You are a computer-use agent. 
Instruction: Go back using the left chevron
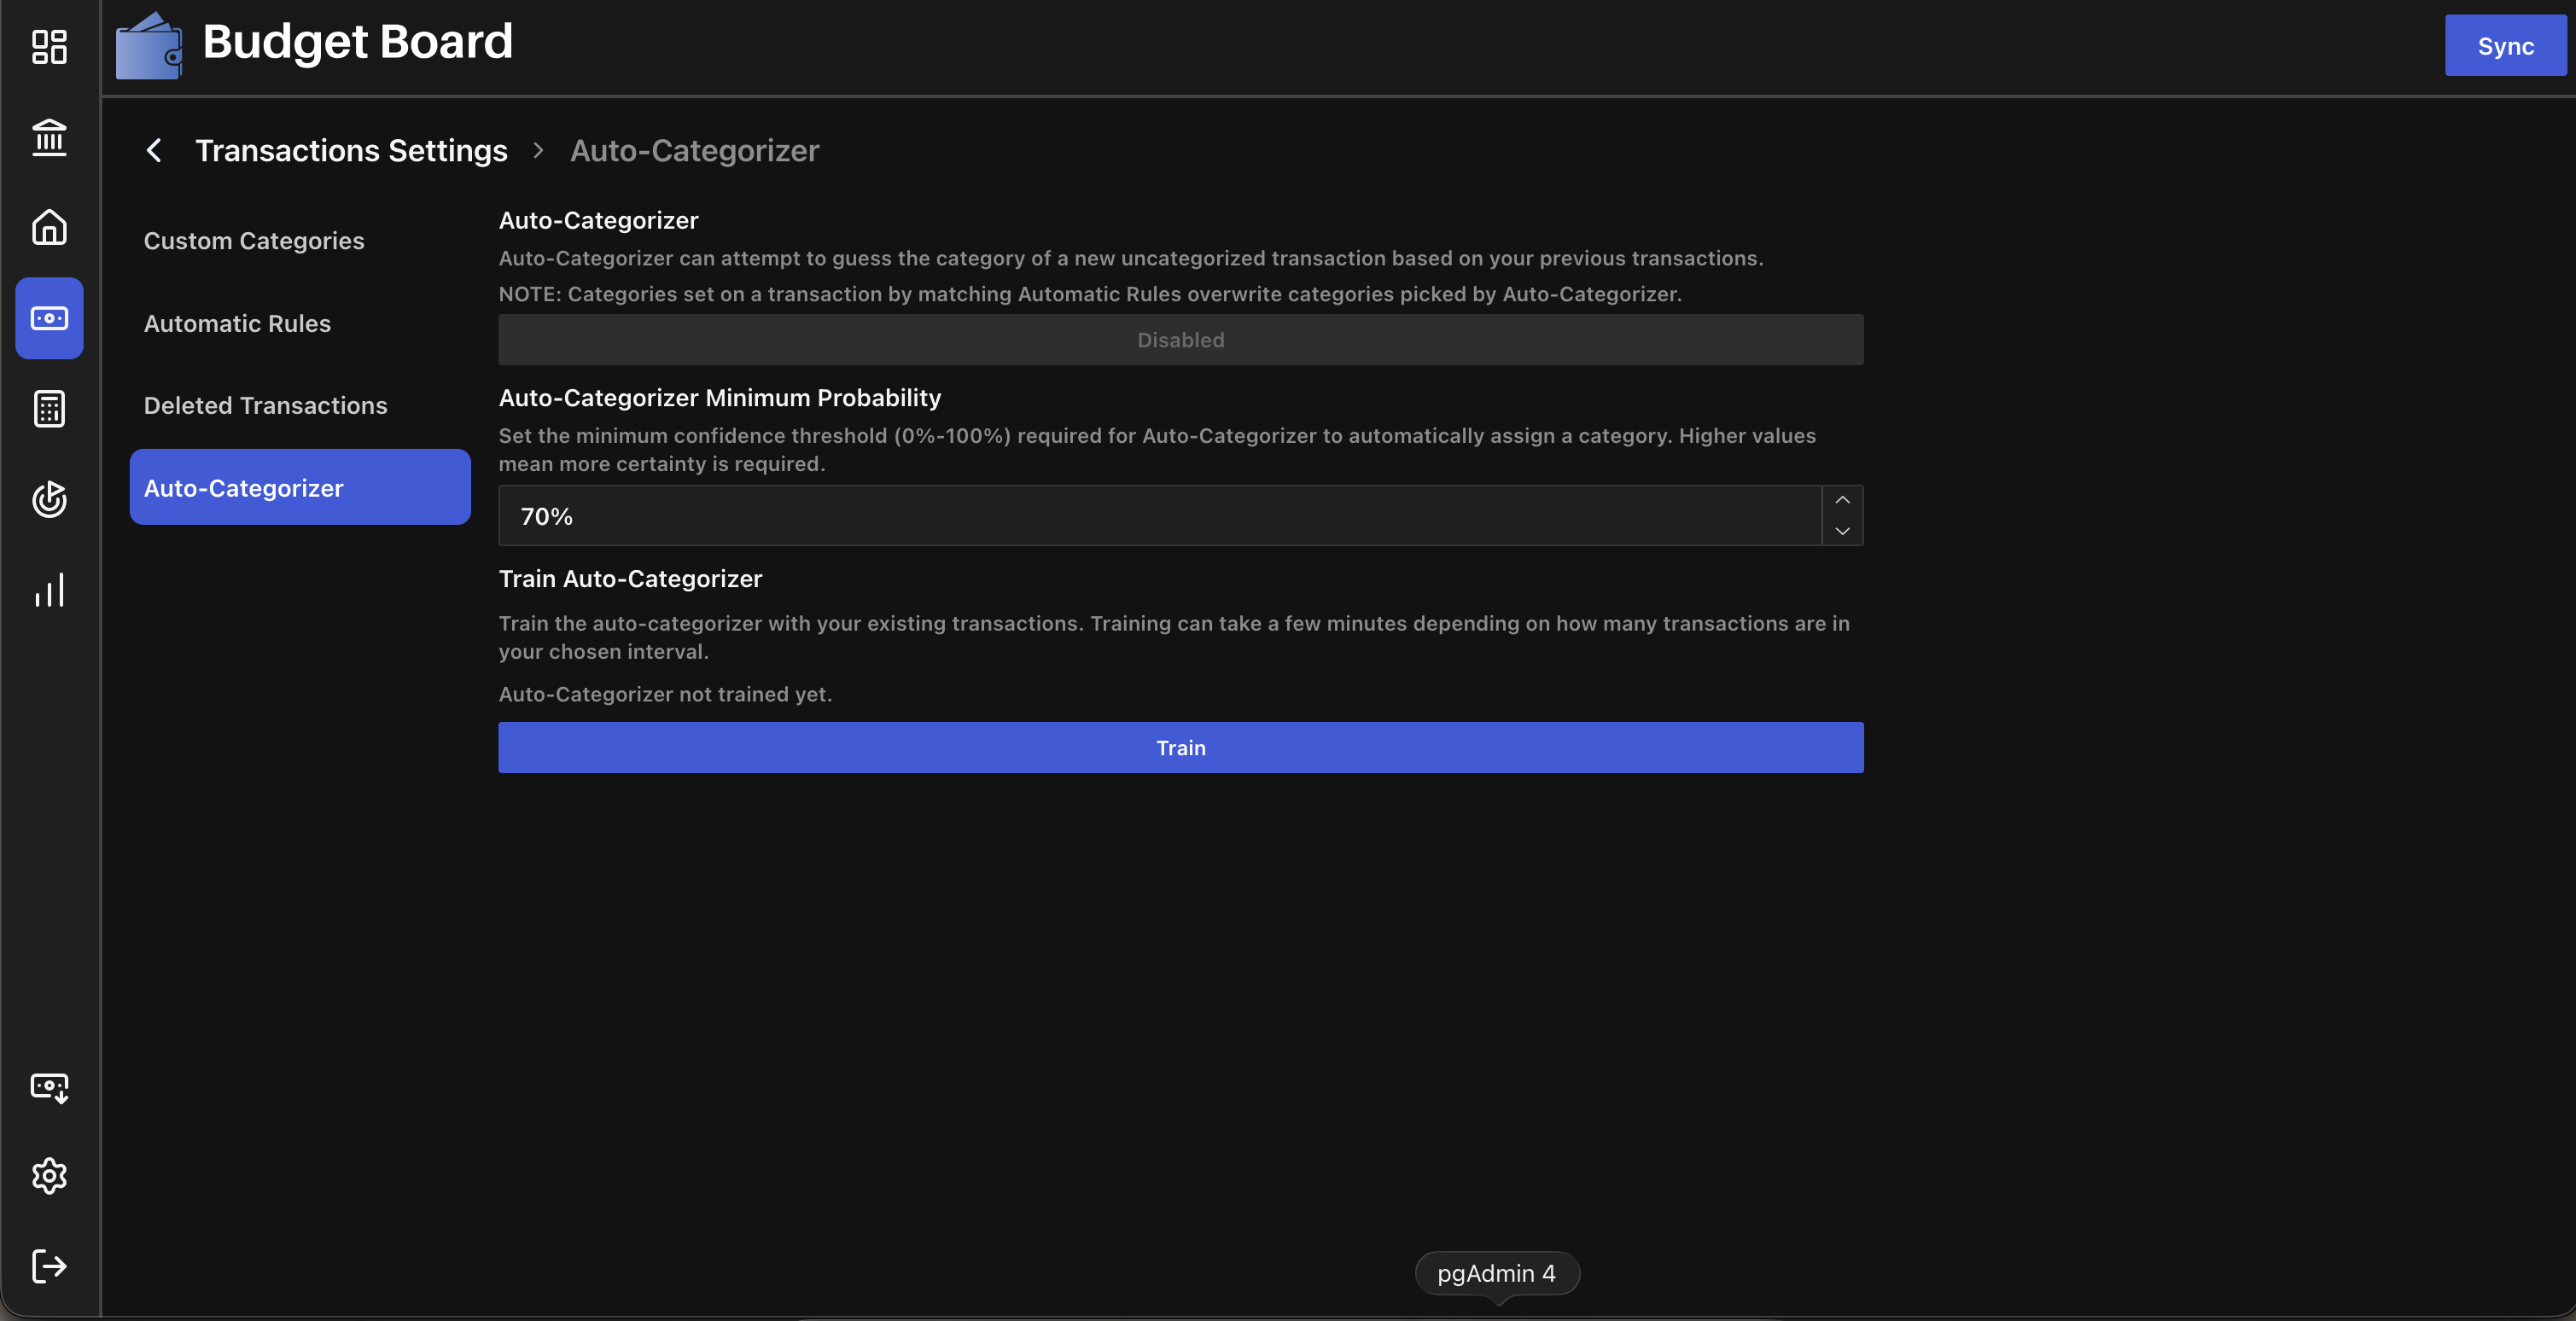154,150
